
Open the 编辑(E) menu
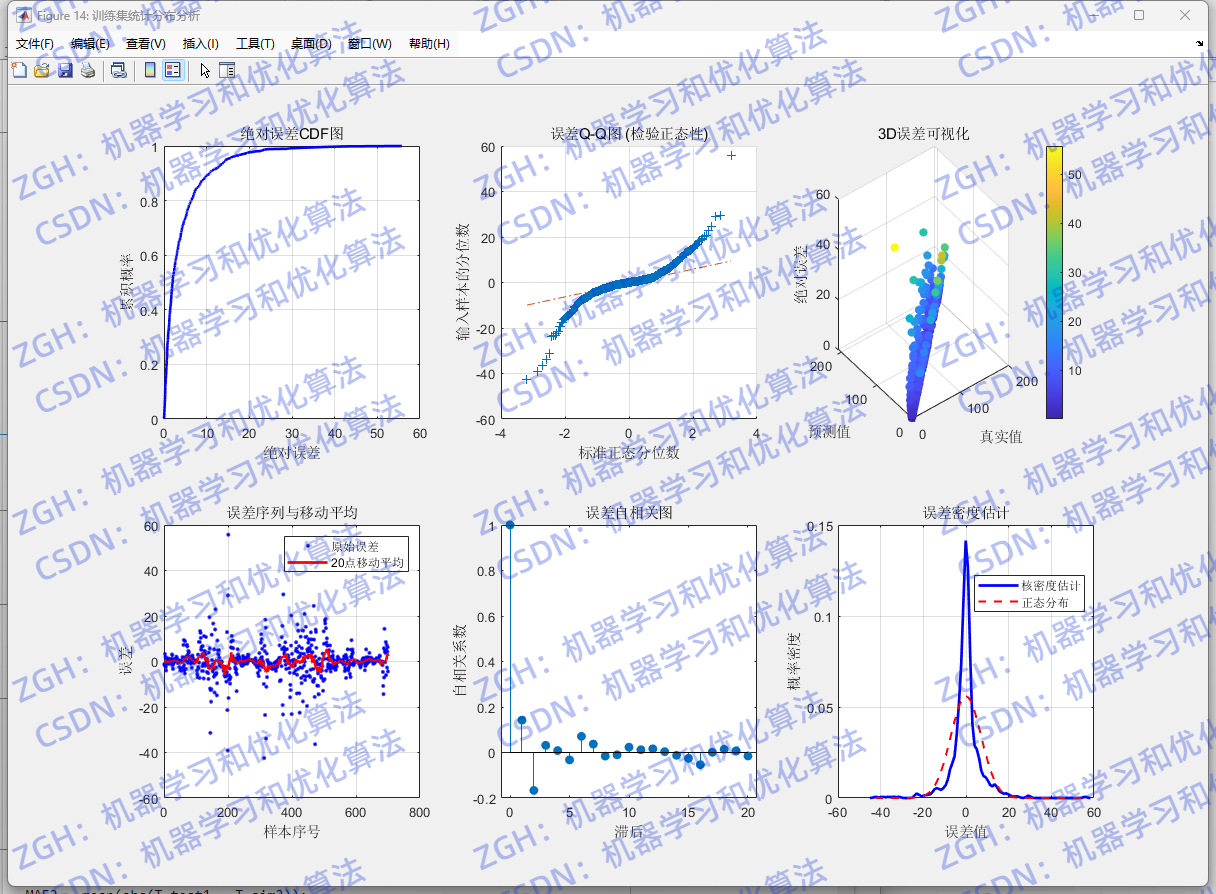[90, 44]
